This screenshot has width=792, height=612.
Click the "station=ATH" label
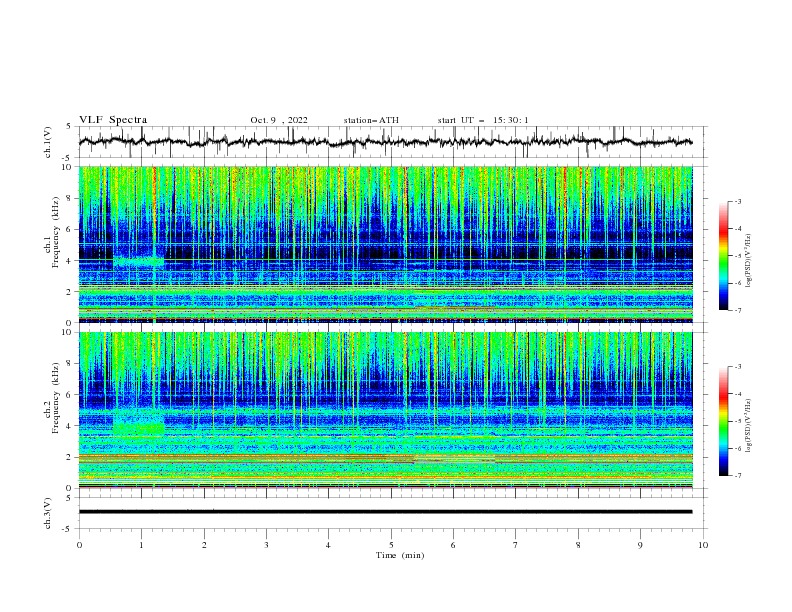point(371,120)
